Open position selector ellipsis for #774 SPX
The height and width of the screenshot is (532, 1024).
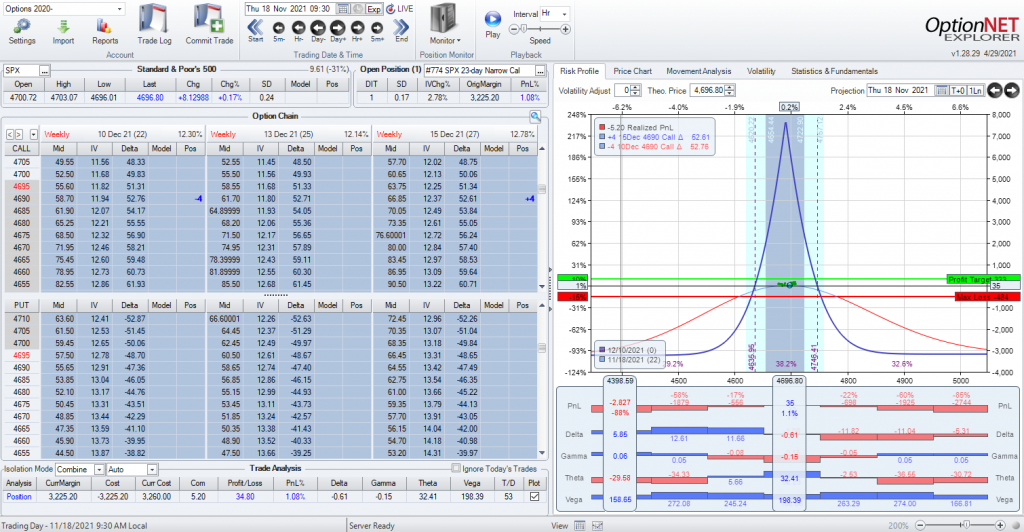(540, 70)
